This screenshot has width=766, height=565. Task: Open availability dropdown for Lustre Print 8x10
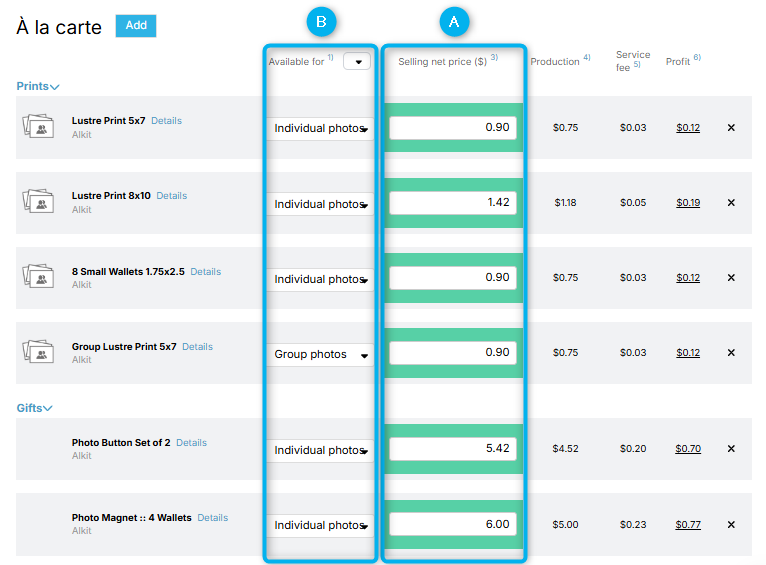coord(320,204)
